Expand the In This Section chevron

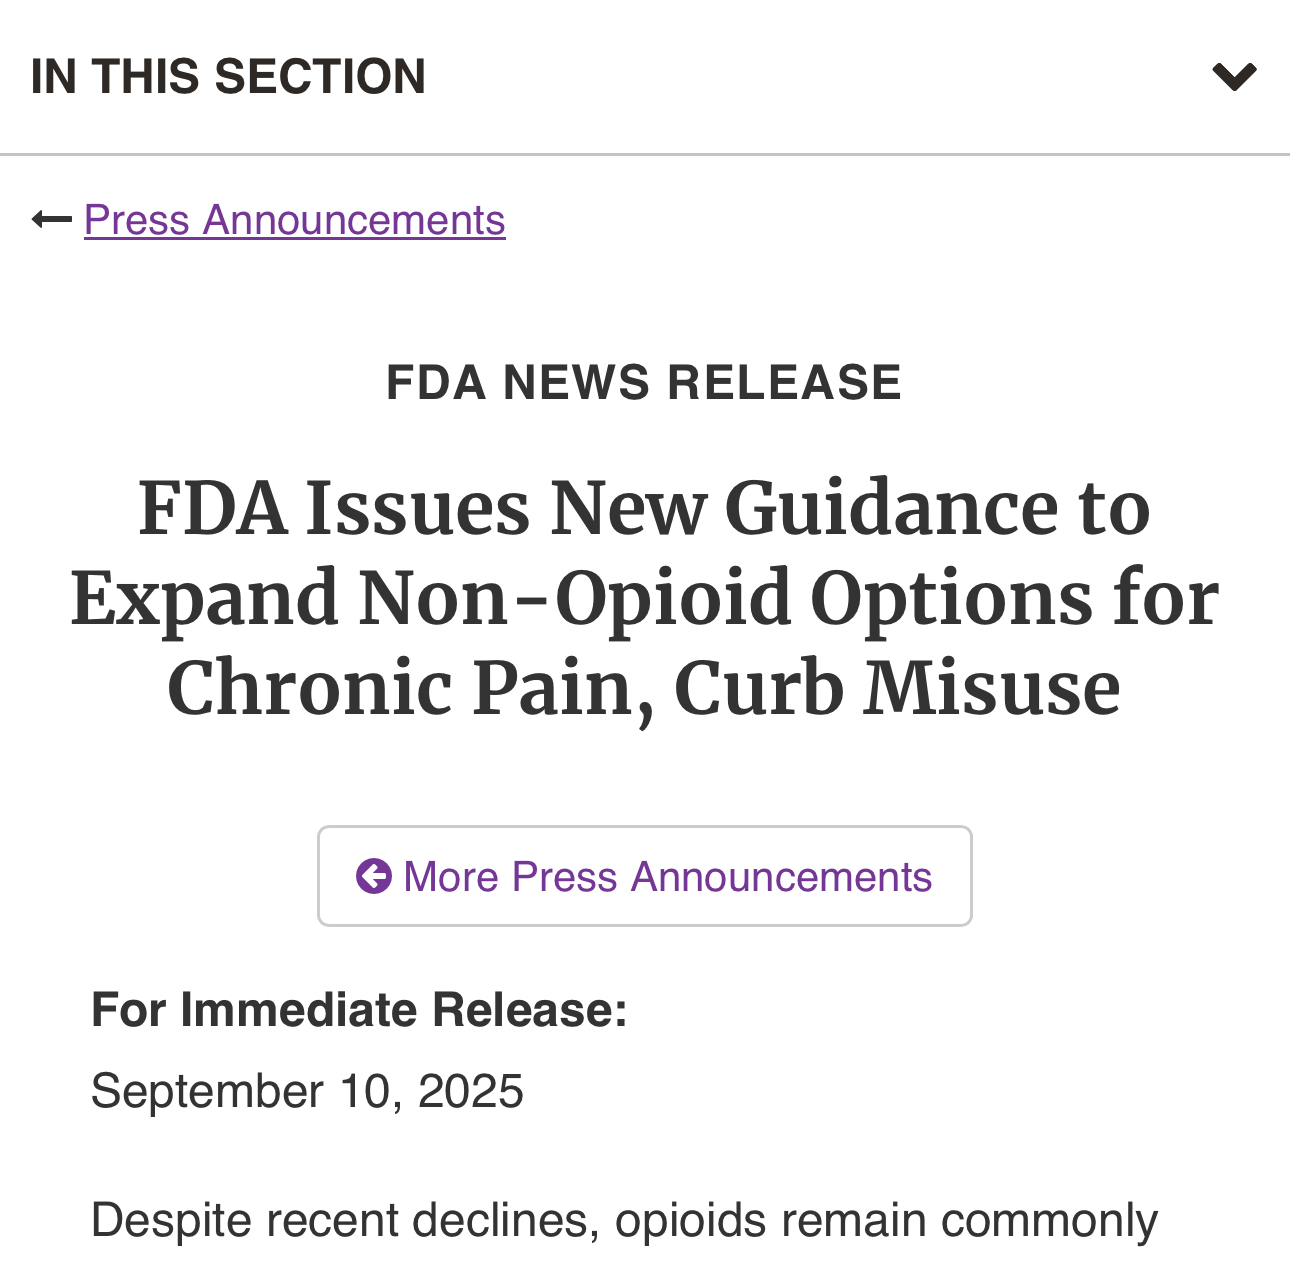pyautogui.click(x=1234, y=77)
